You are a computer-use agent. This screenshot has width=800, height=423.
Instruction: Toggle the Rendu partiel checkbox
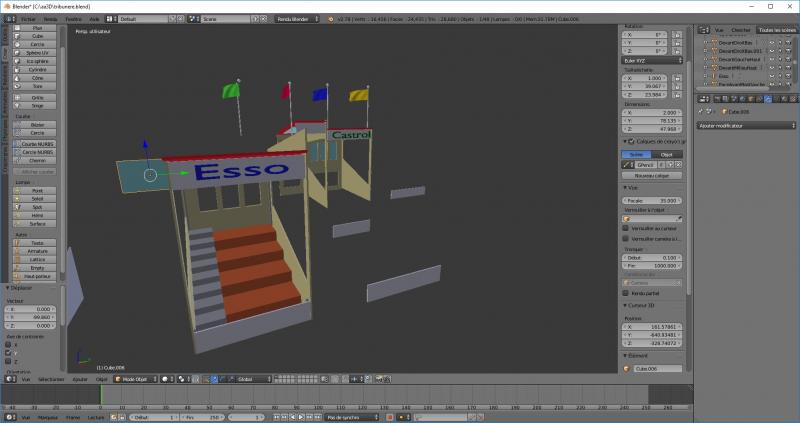tap(626, 293)
